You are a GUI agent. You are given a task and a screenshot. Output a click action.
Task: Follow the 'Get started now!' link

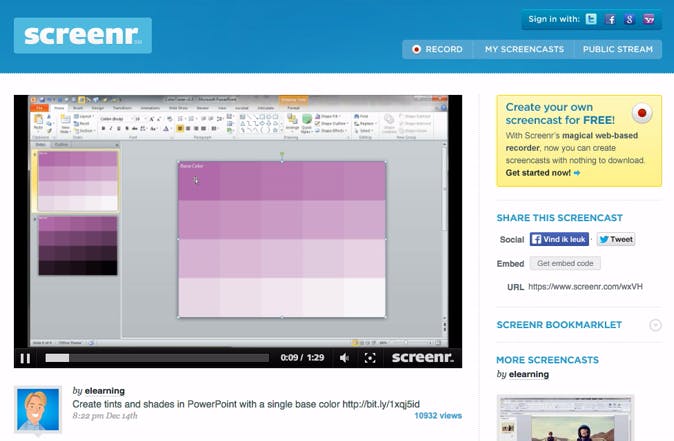click(543, 173)
